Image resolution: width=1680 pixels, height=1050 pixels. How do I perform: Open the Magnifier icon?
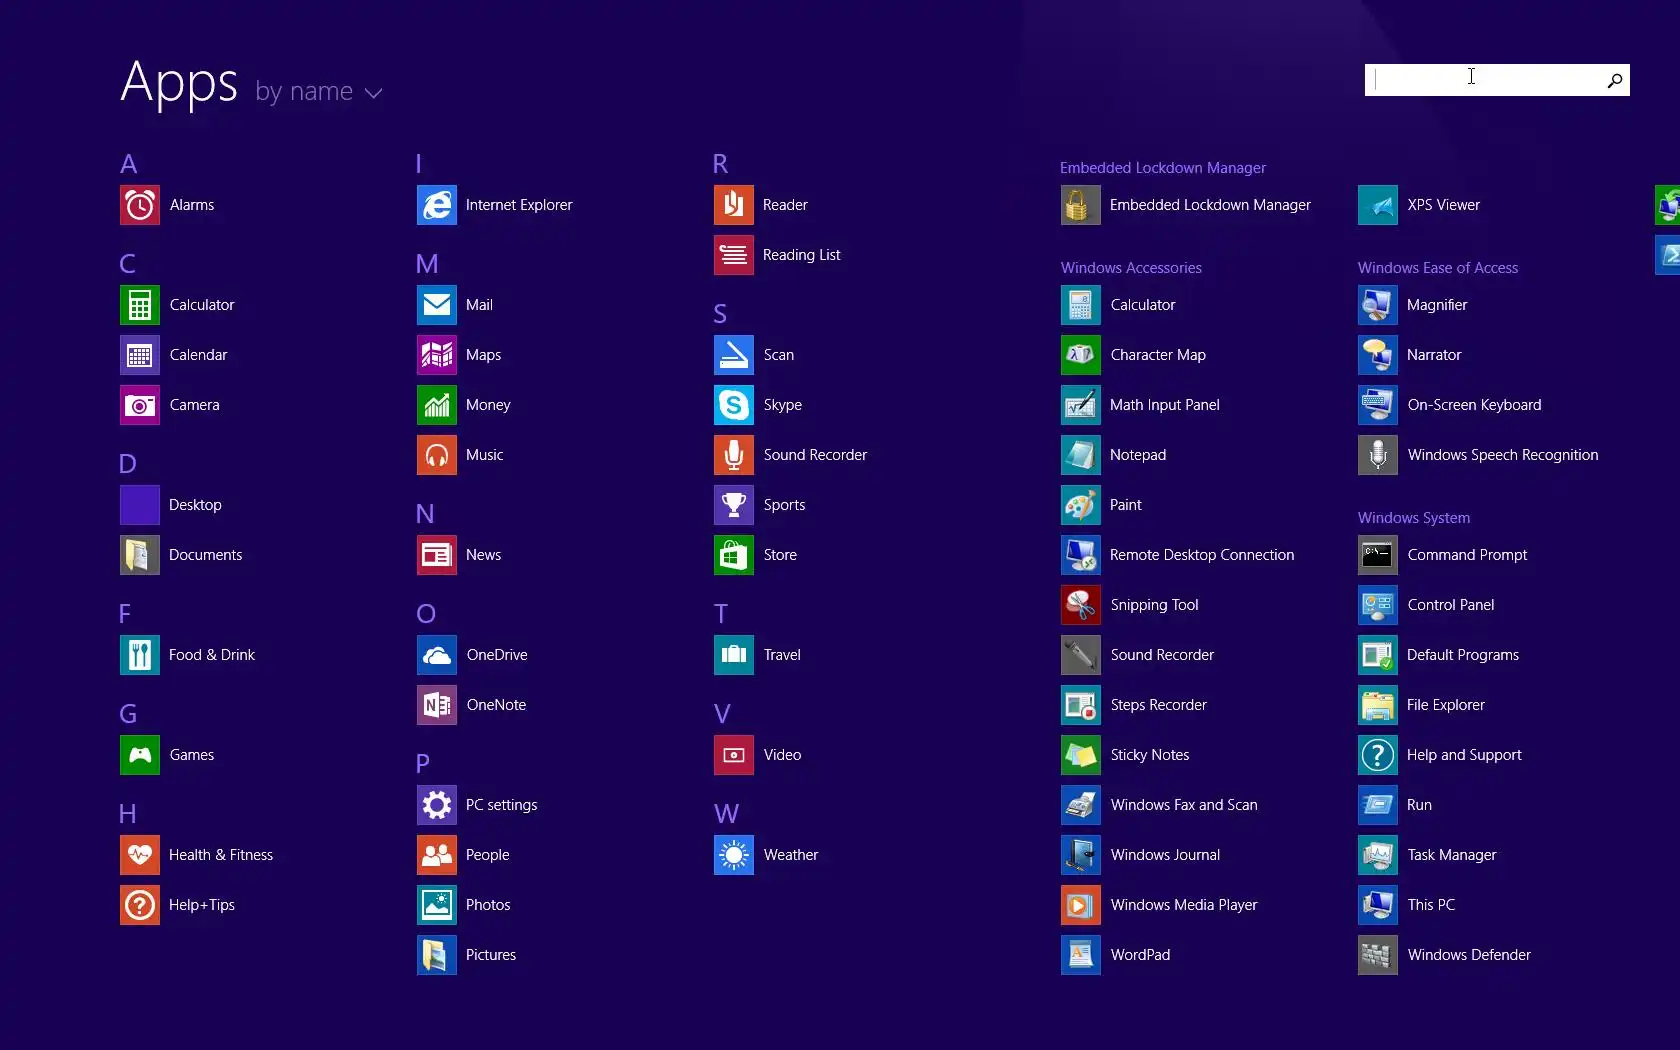coord(1378,305)
